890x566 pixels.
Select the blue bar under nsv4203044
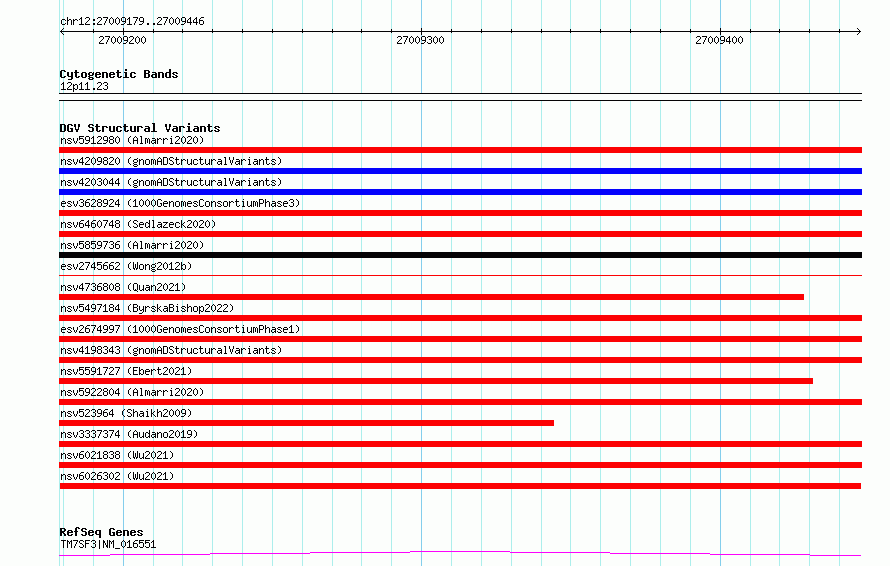[x=460, y=192]
